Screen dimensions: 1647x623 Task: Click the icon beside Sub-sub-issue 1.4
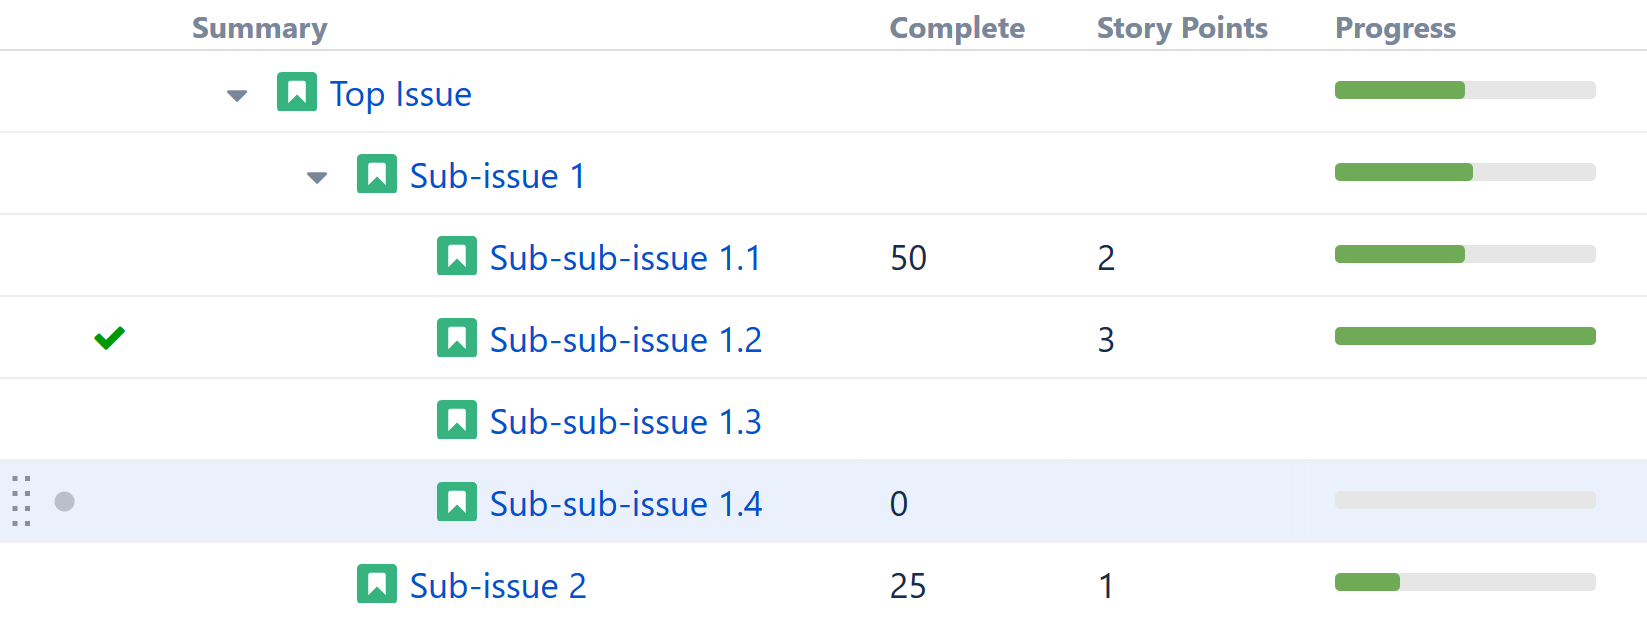pyautogui.click(x=457, y=502)
